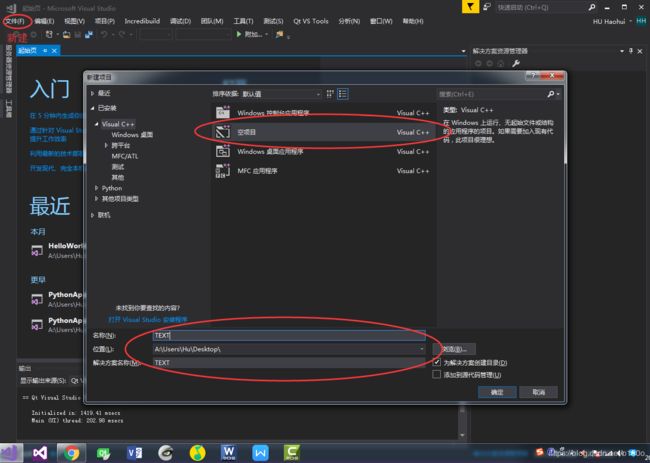Toggle 为解决方案创建目录 checkbox
This screenshot has width=650, height=463.
tap(437, 362)
